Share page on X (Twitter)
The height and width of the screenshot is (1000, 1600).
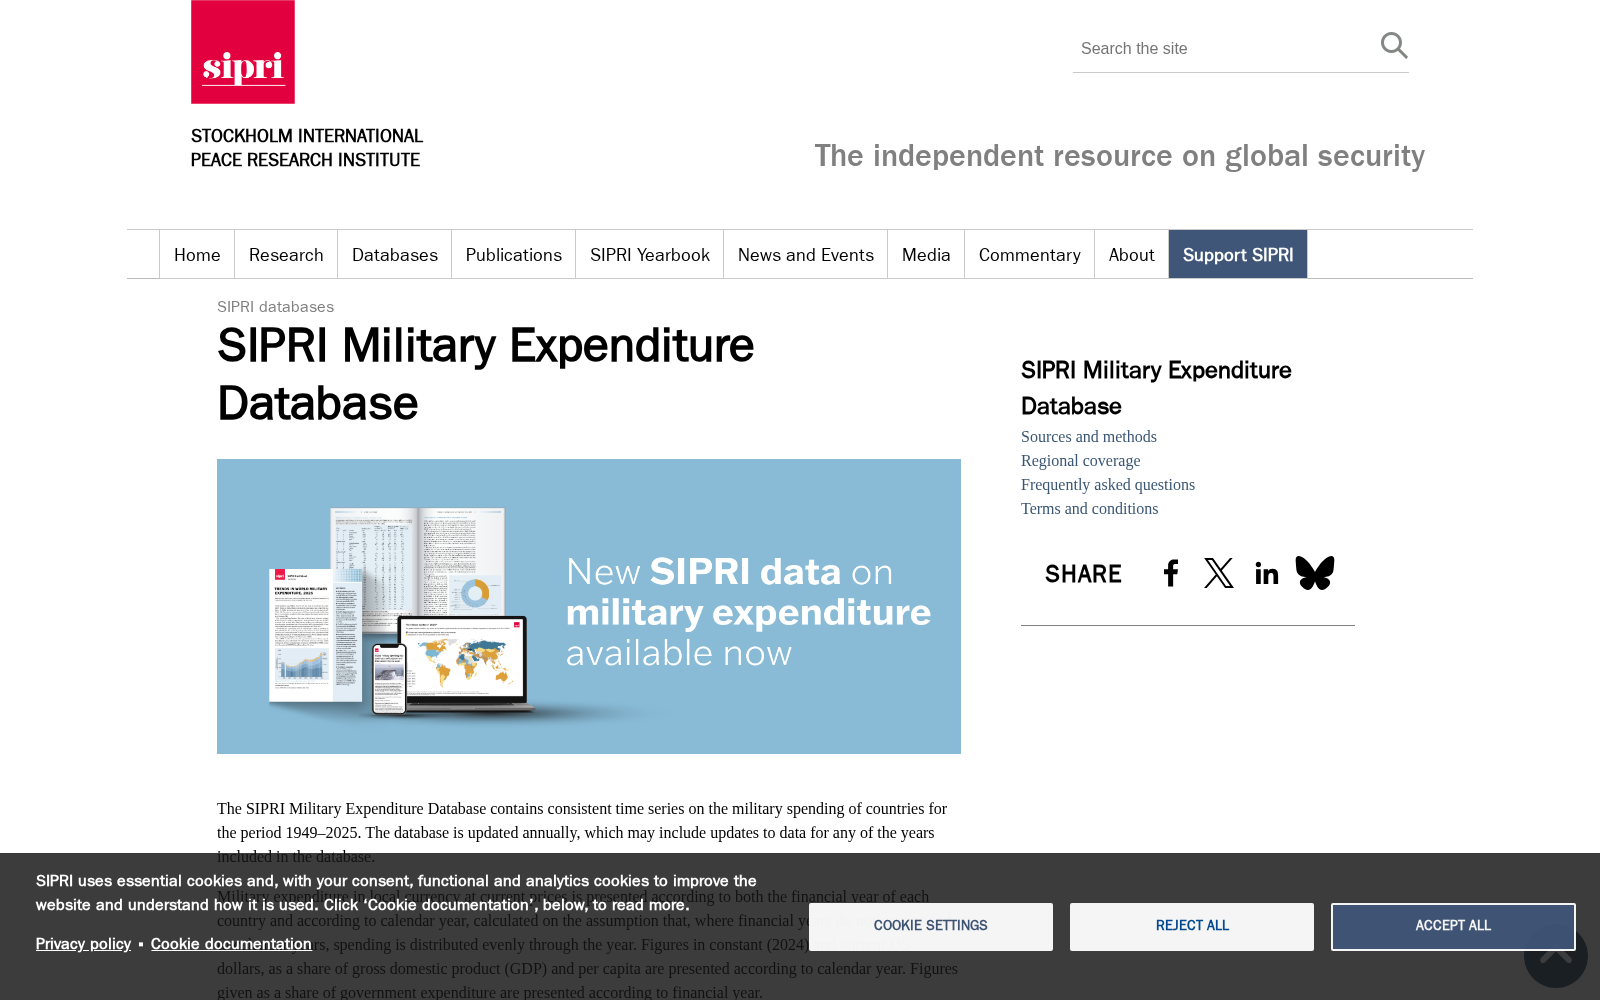pos(1219,573)
